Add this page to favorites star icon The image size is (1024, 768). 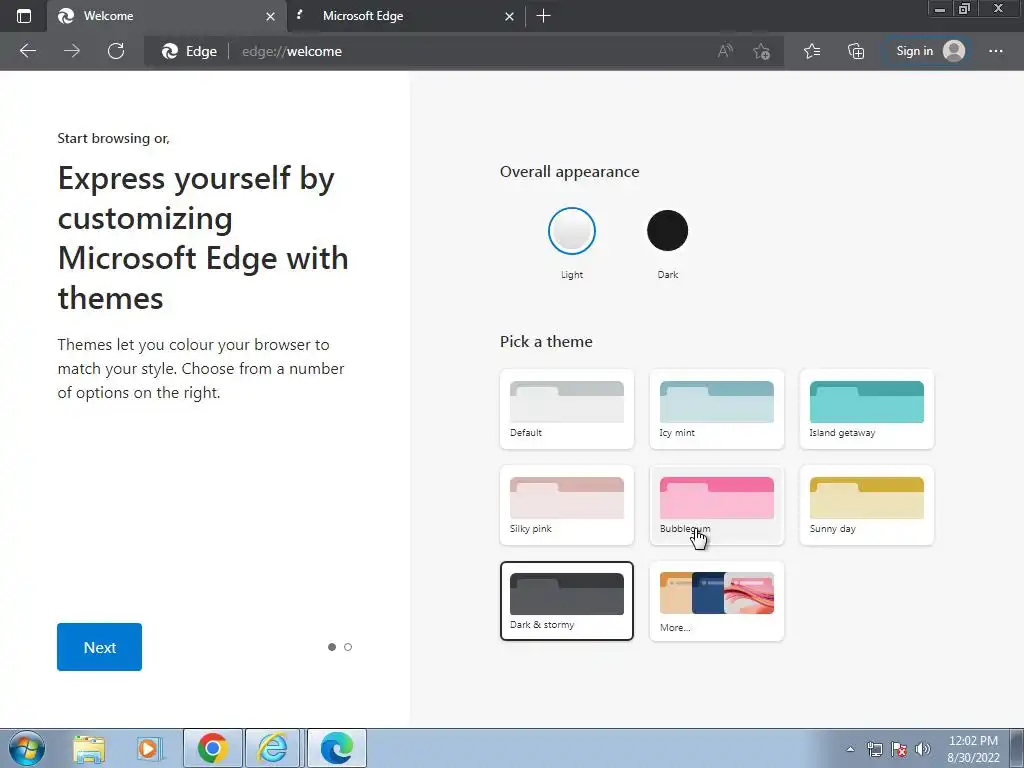[x=761, y=51]
